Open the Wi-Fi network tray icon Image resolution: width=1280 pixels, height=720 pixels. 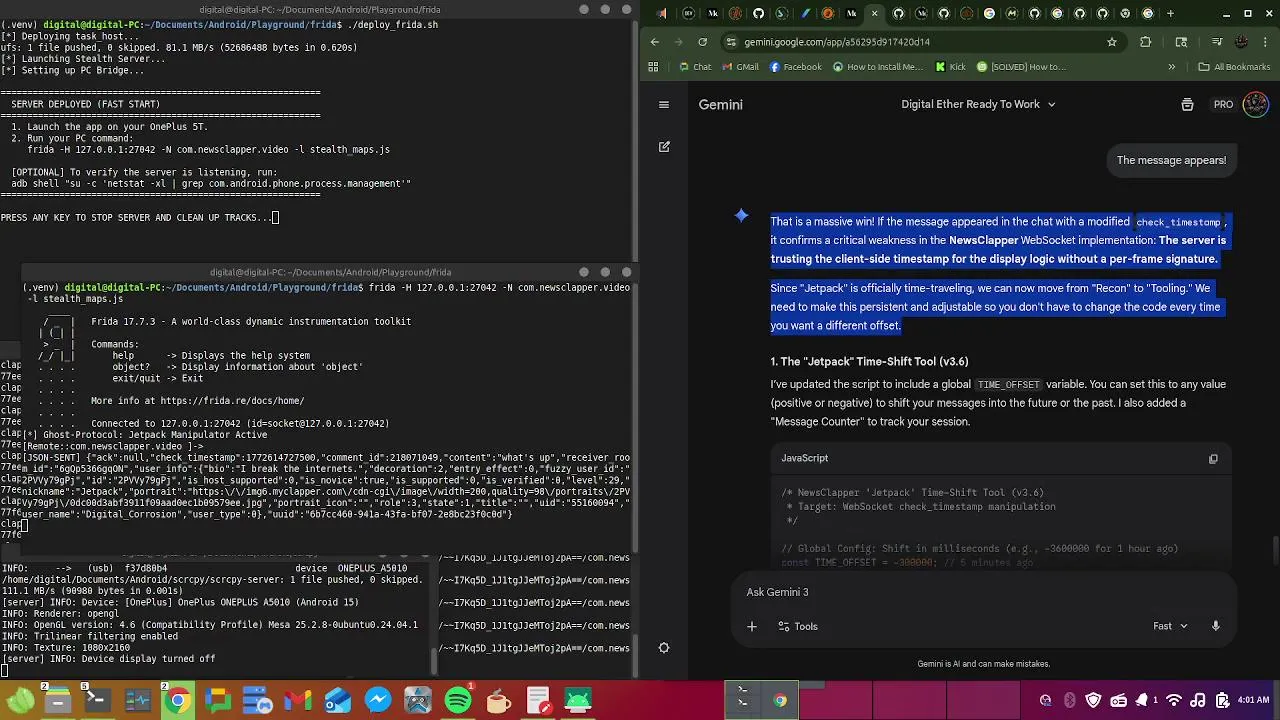1174,700
